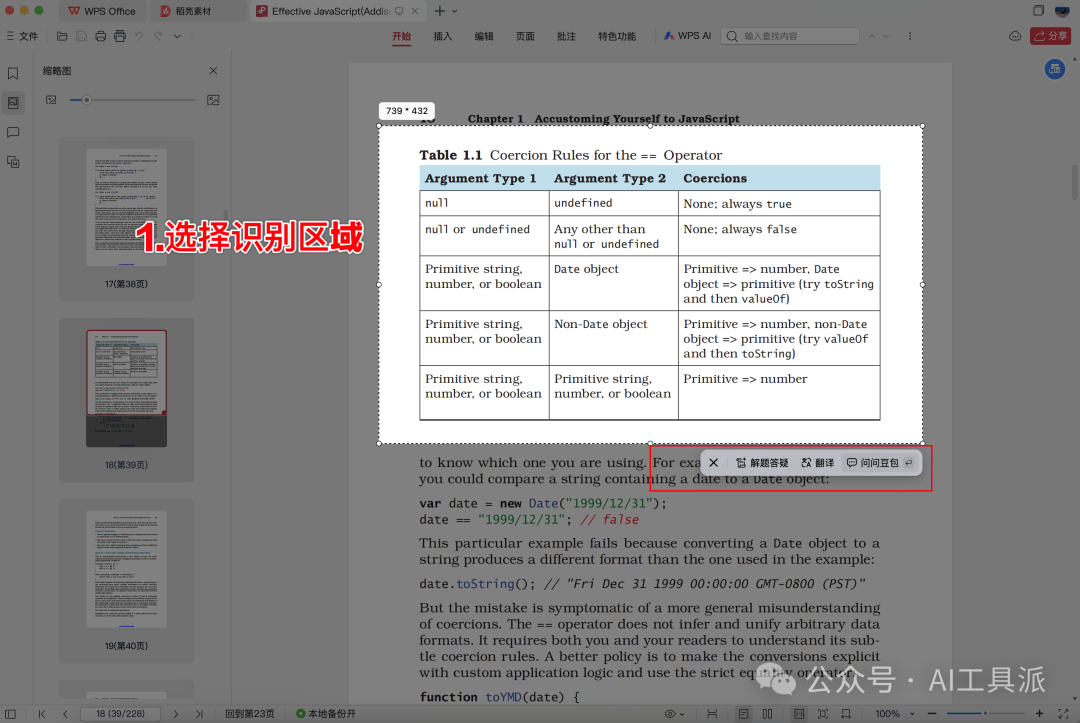Select the 插入 ribbon tab
The width and height of the screenshot is (1080, 723).
[443, 36]
